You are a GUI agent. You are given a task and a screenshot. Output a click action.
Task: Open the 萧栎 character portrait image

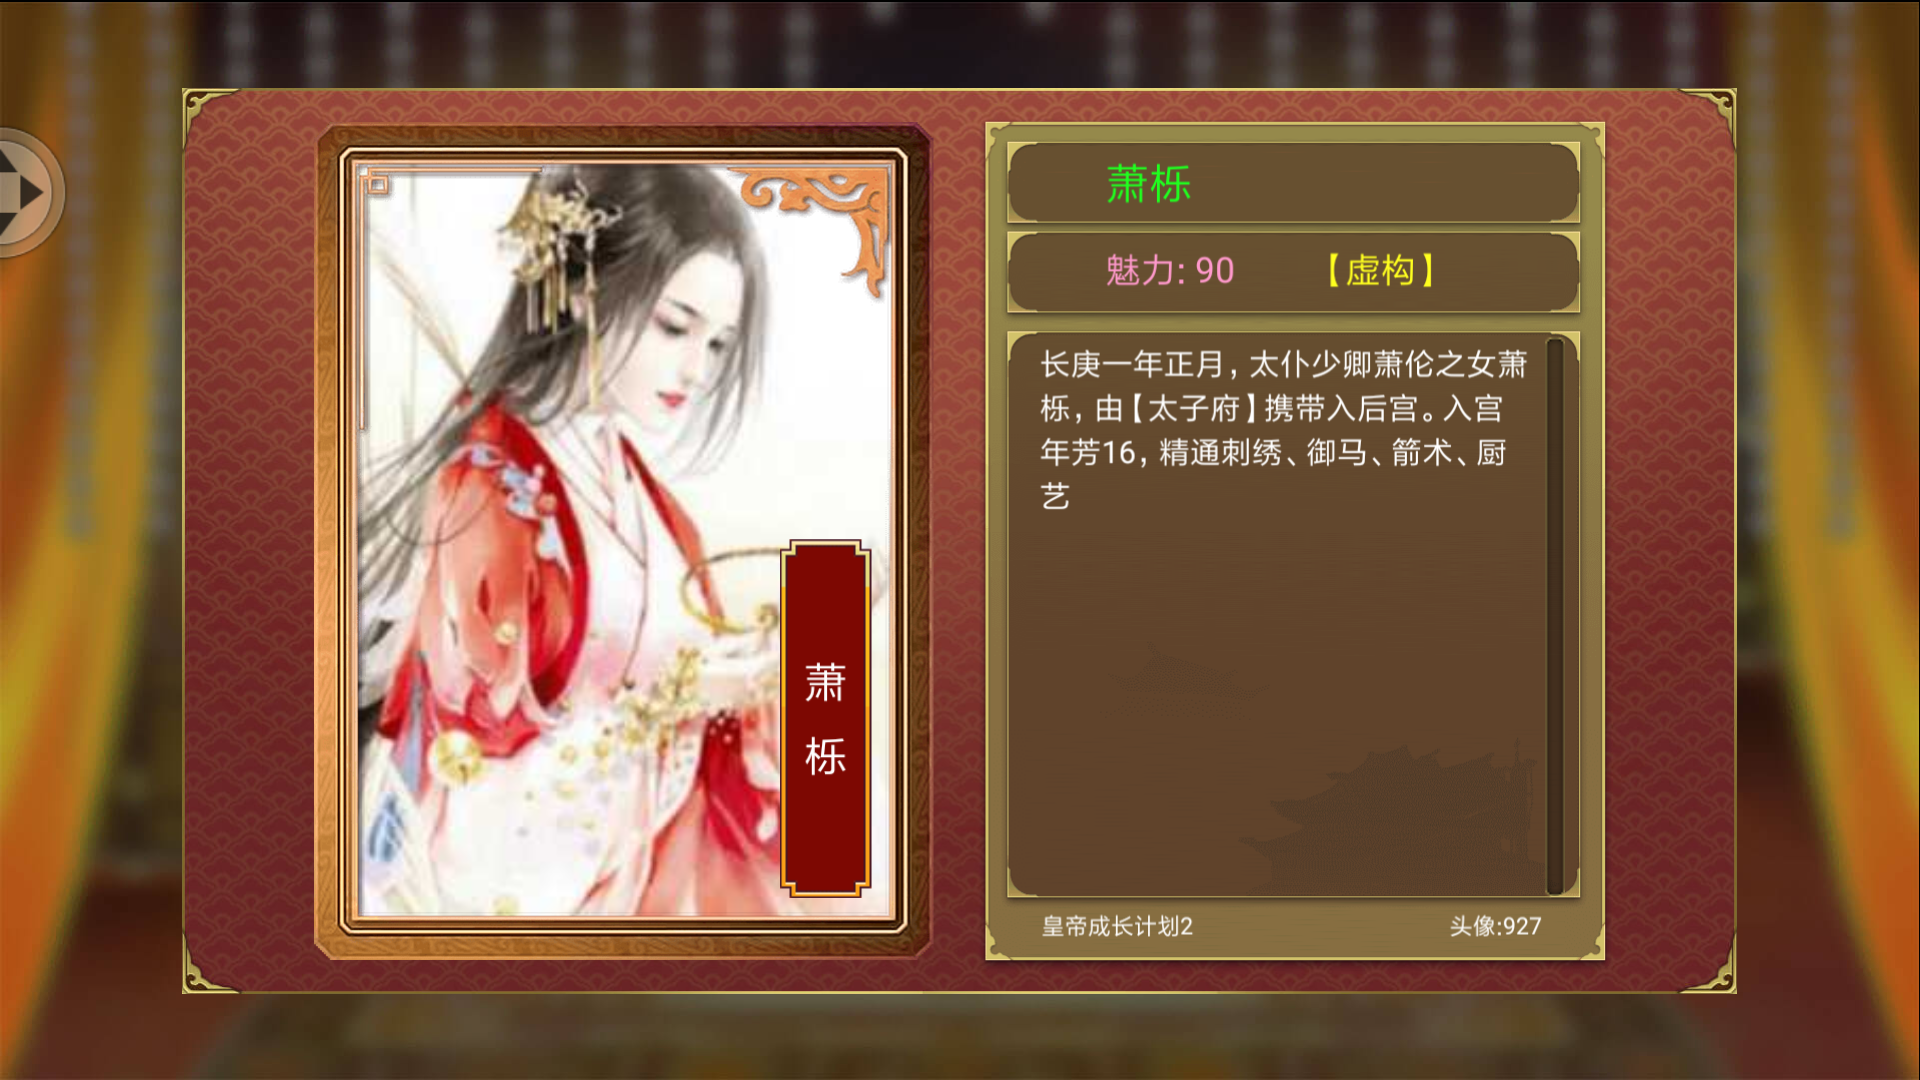tap(623, 541)
